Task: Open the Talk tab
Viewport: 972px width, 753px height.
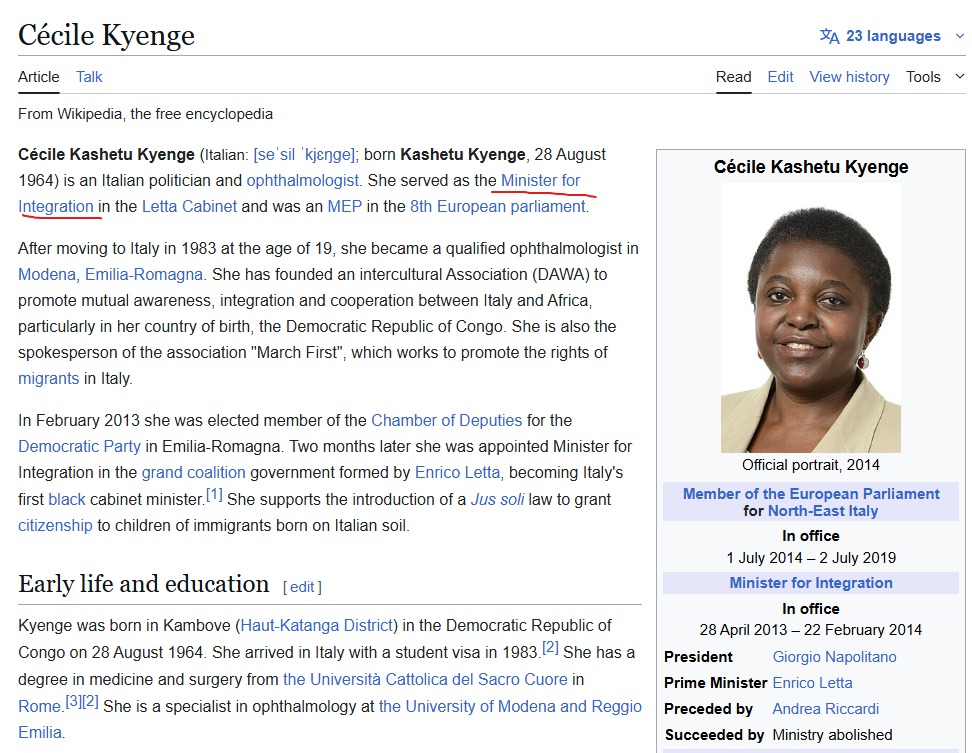Action: (x=89, y=77)
